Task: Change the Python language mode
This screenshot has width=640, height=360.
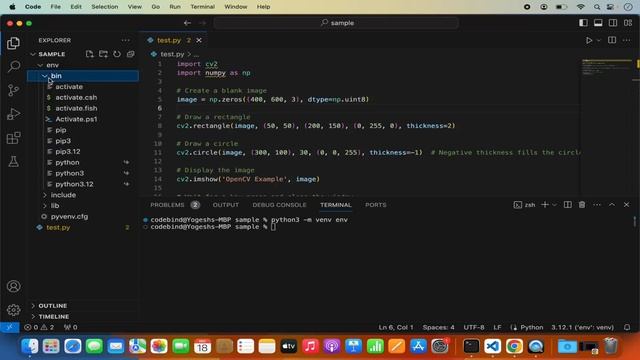Action: (x=531, y=327)
